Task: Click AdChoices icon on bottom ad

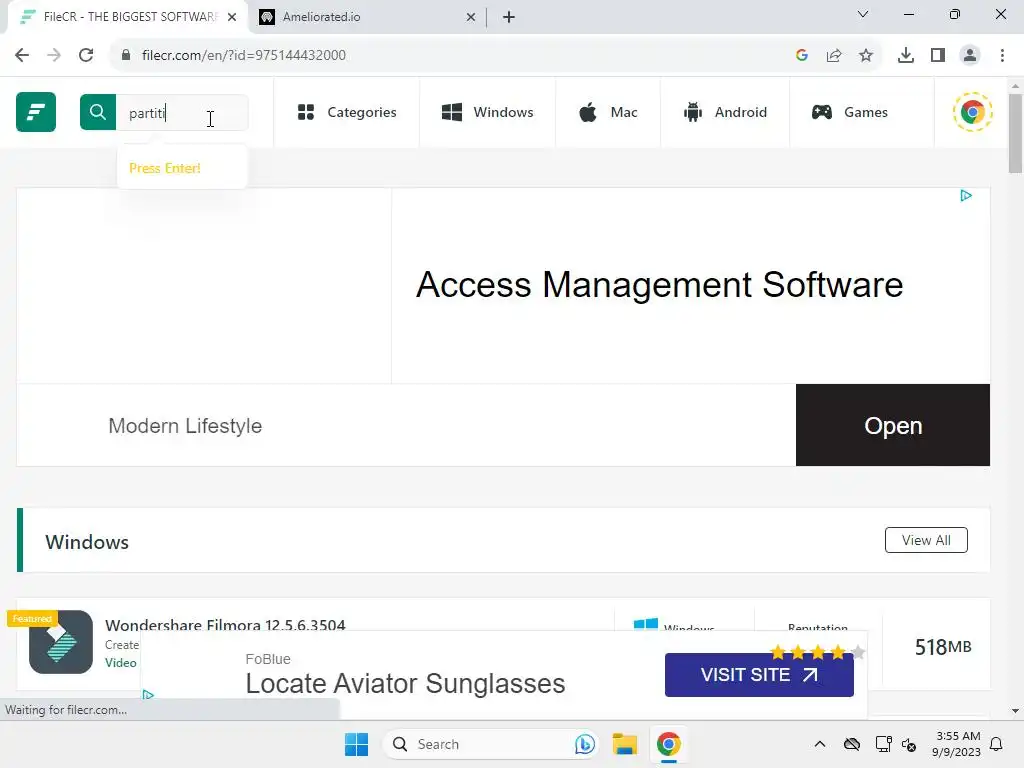Action: tap(148, 694)
